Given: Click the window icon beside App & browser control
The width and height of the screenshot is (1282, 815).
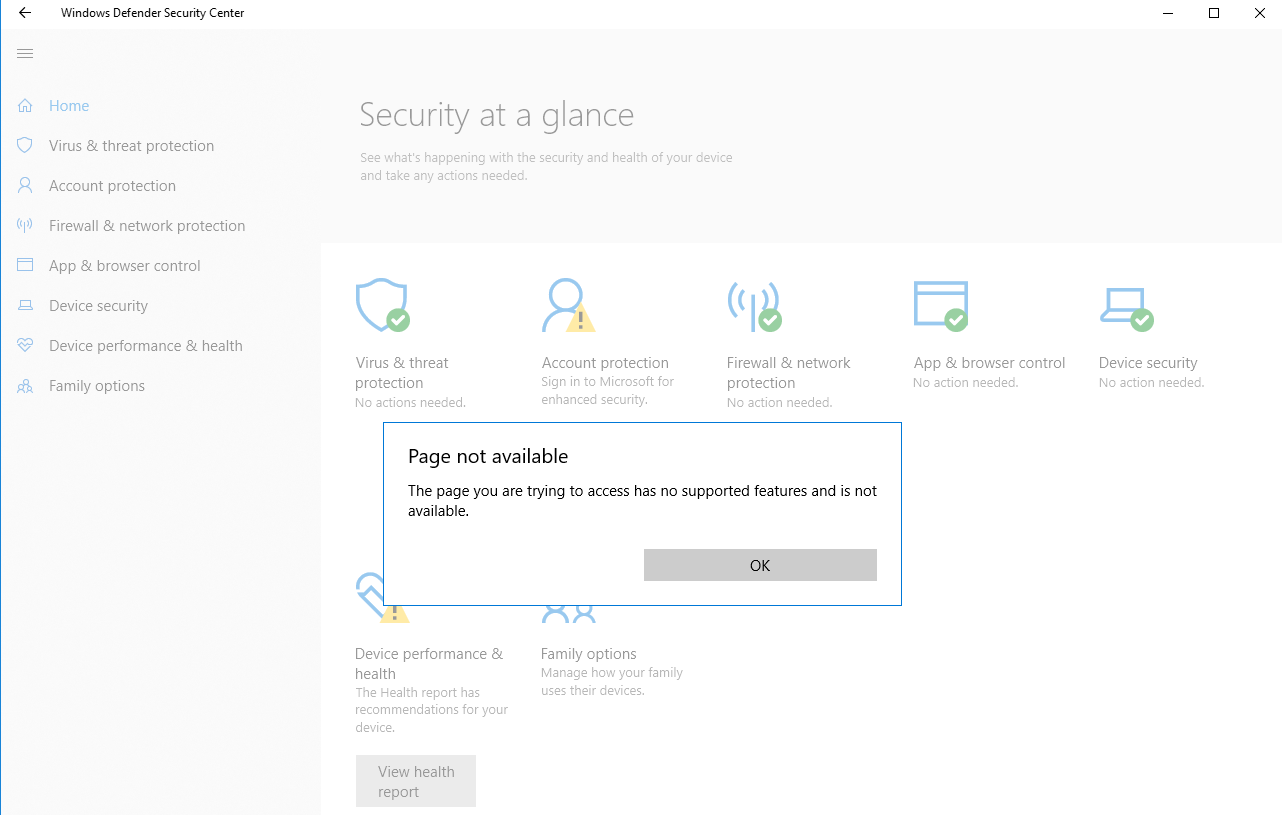Looking at the screenshot, I should 25,265.
